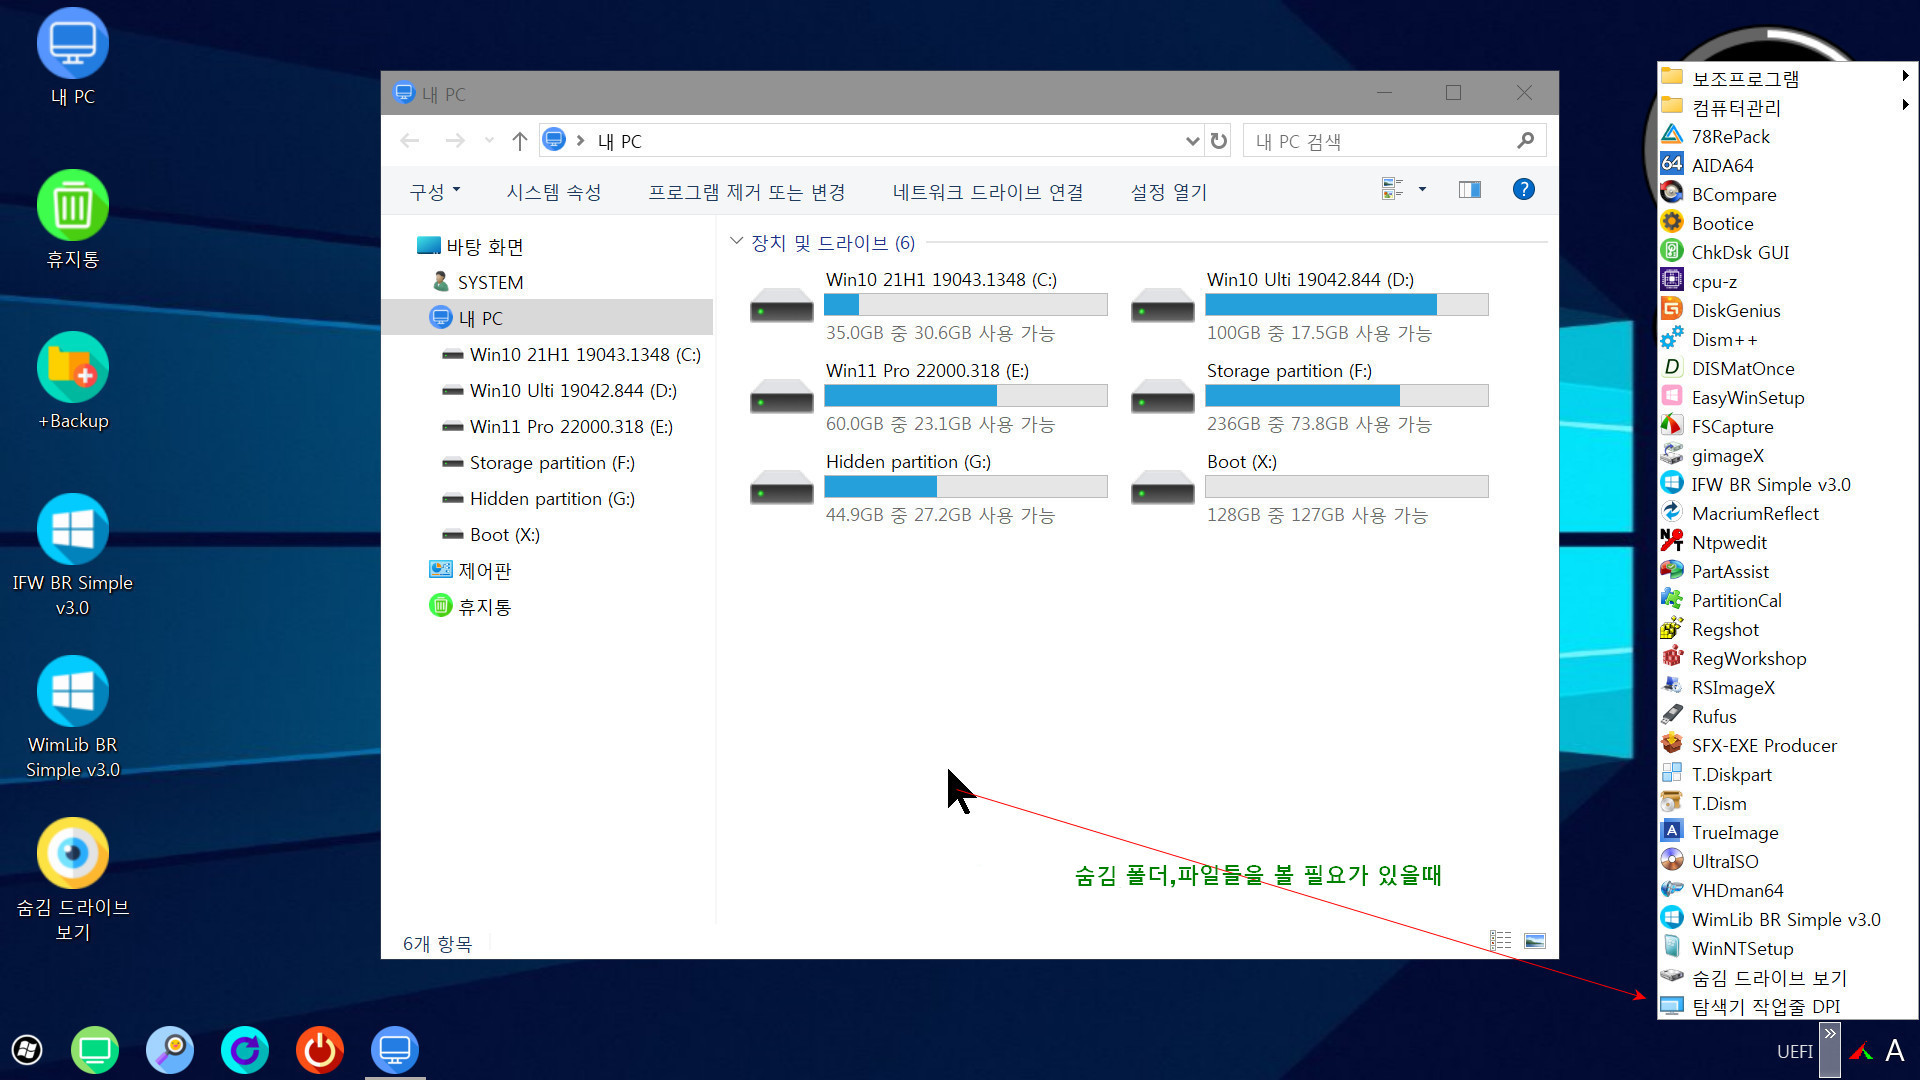The image size is (1920, 1080).
Task: Launch the +Backup desktop shortcut
Action: tap(72, 382)
